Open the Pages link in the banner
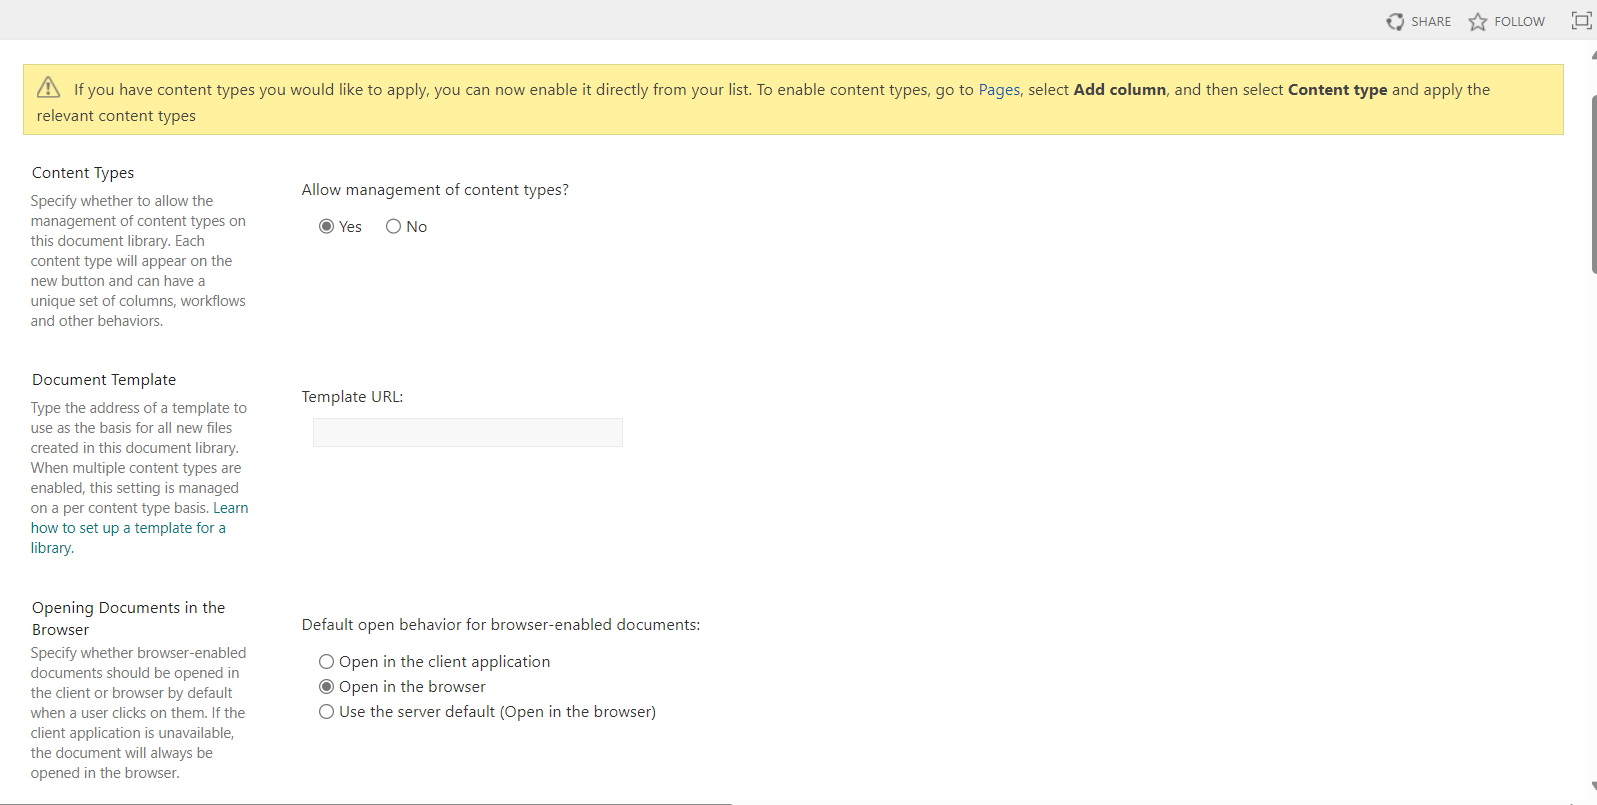Screen dimensions: 1597x805 tap(999, 89)
